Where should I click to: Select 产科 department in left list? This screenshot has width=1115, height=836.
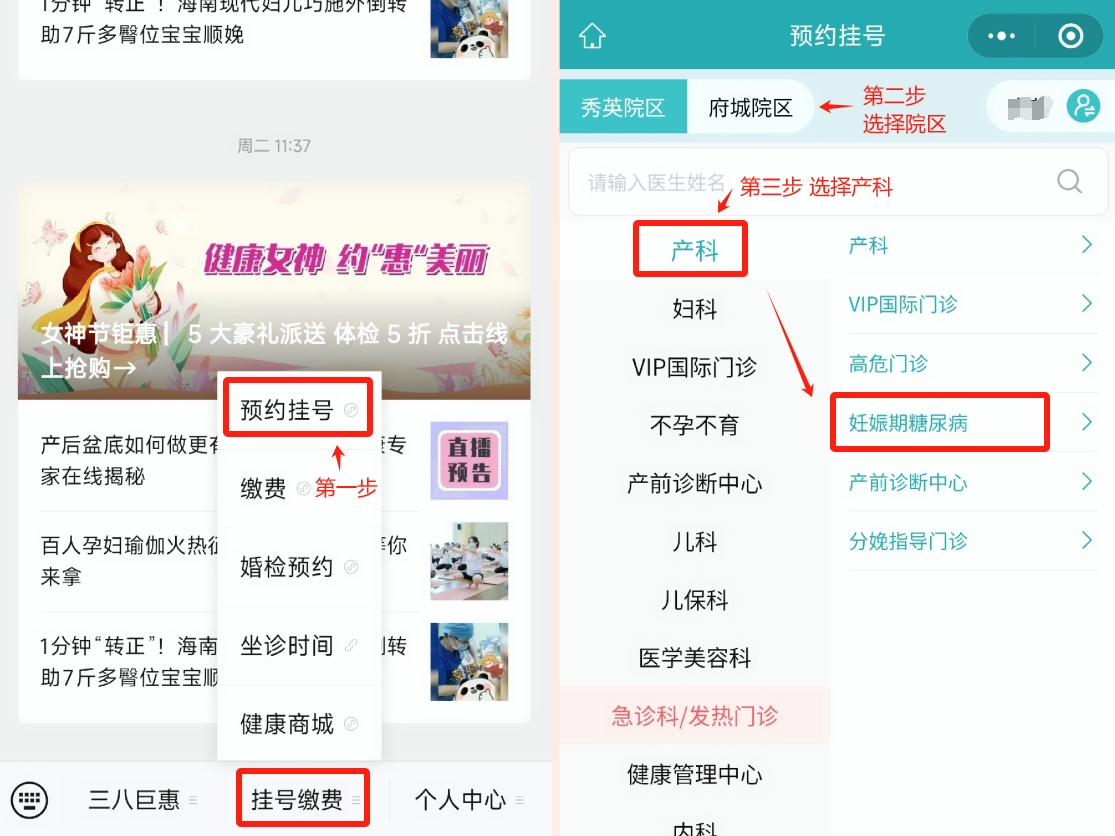(694, 250)
